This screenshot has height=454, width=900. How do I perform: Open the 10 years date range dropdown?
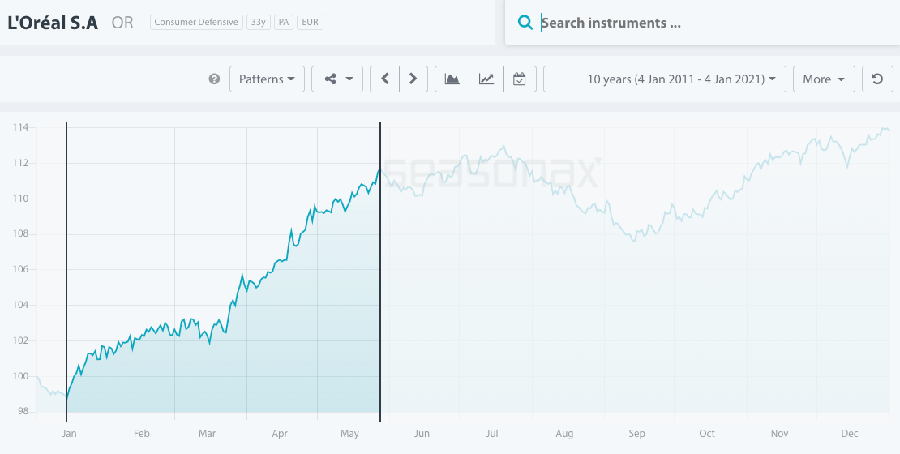681,79
